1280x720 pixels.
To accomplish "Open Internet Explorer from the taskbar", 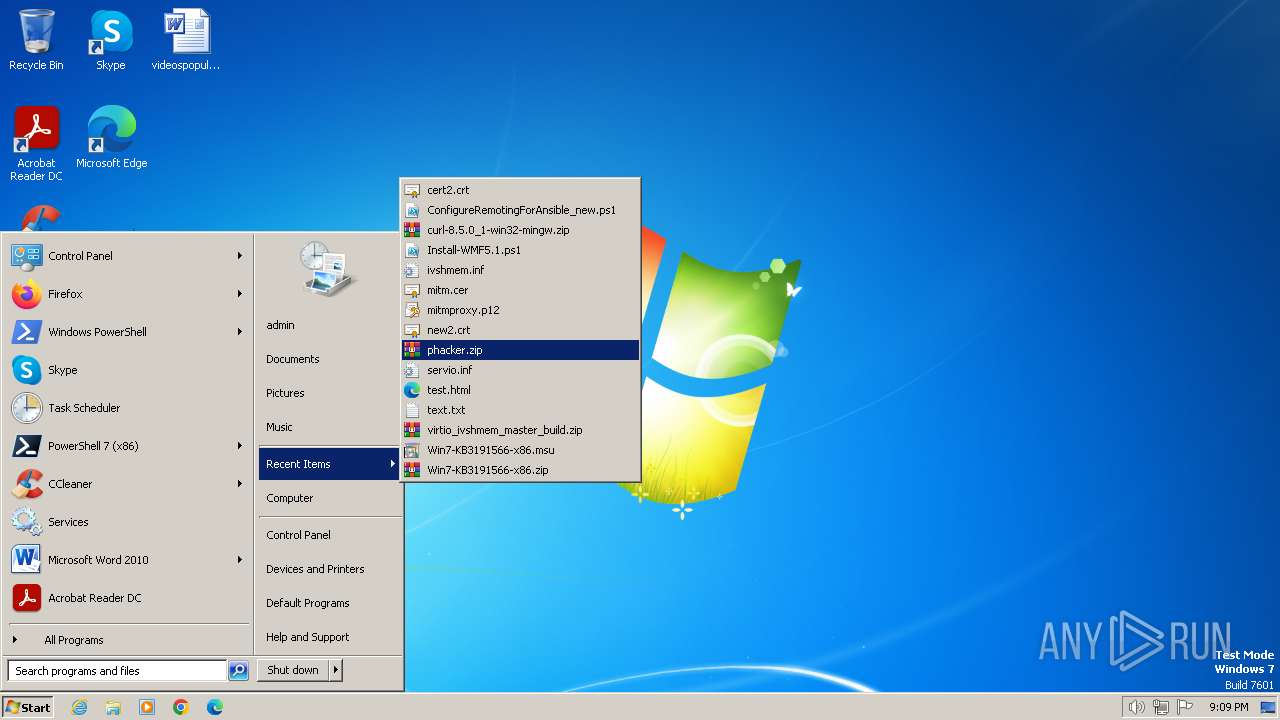I will (x=79, y=707).
